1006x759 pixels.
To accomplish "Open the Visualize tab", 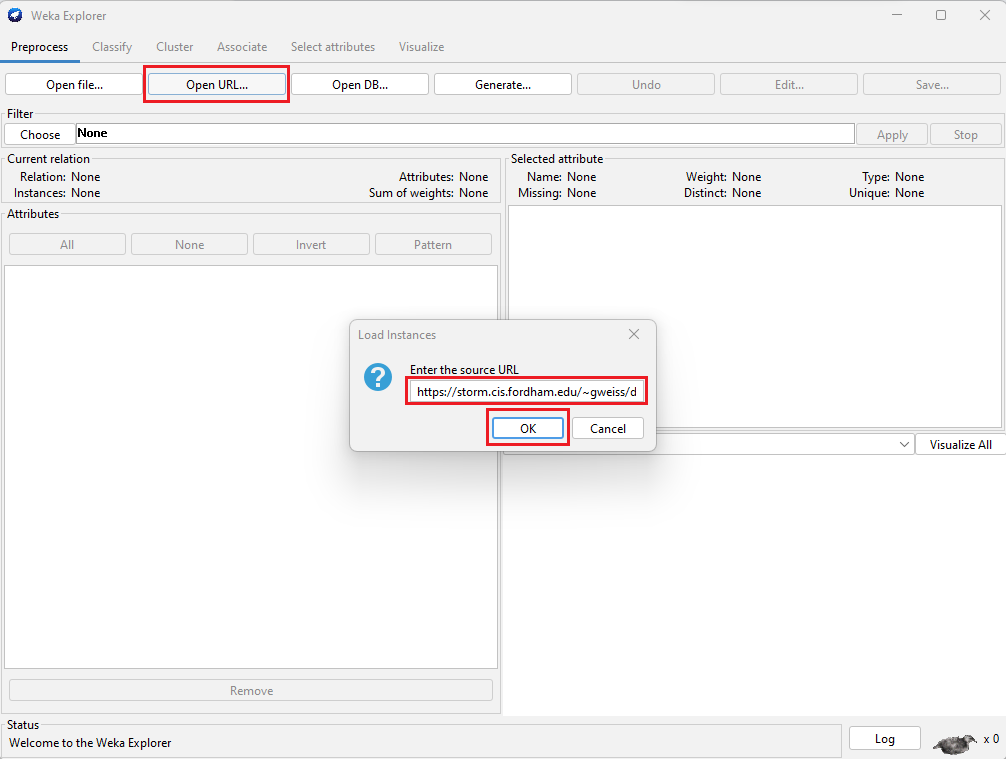I will tap(422, 47).
